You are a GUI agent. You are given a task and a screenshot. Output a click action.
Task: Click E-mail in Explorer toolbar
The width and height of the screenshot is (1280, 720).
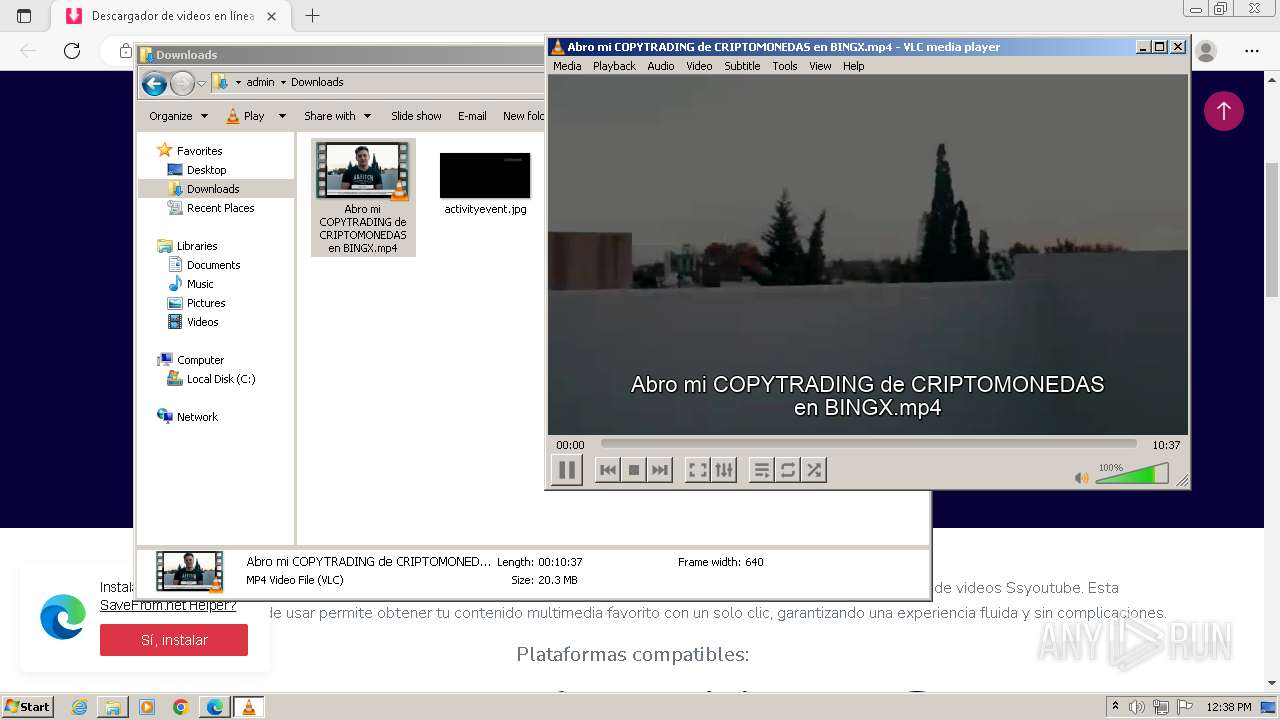(472, 116)
